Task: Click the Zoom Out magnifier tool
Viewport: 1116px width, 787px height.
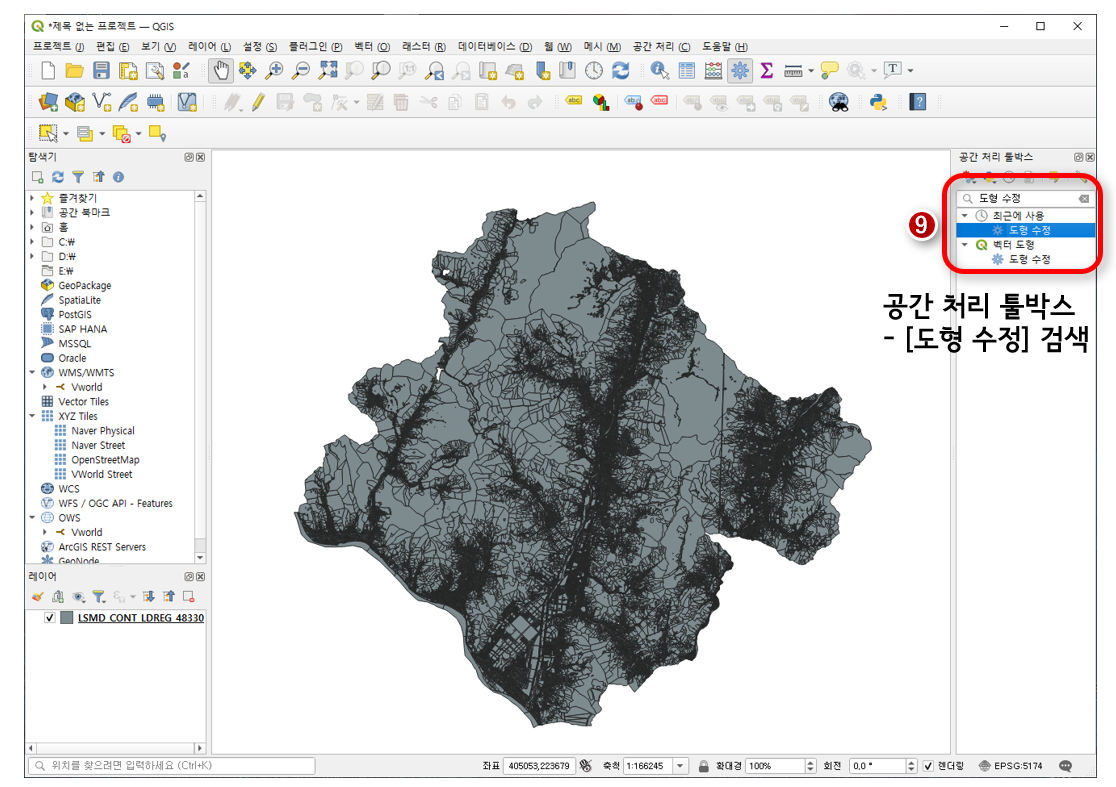Action: [x=301, y=70]
